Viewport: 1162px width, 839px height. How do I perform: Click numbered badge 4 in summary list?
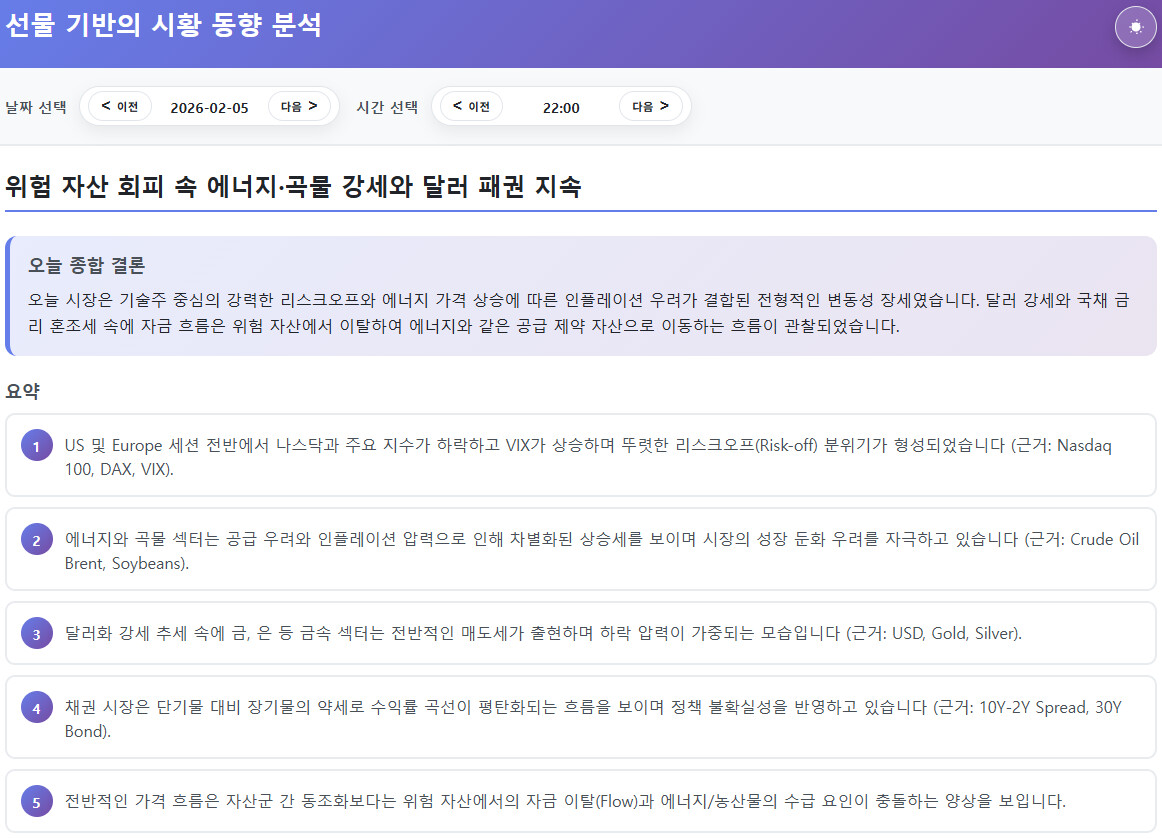coord(36,708)
